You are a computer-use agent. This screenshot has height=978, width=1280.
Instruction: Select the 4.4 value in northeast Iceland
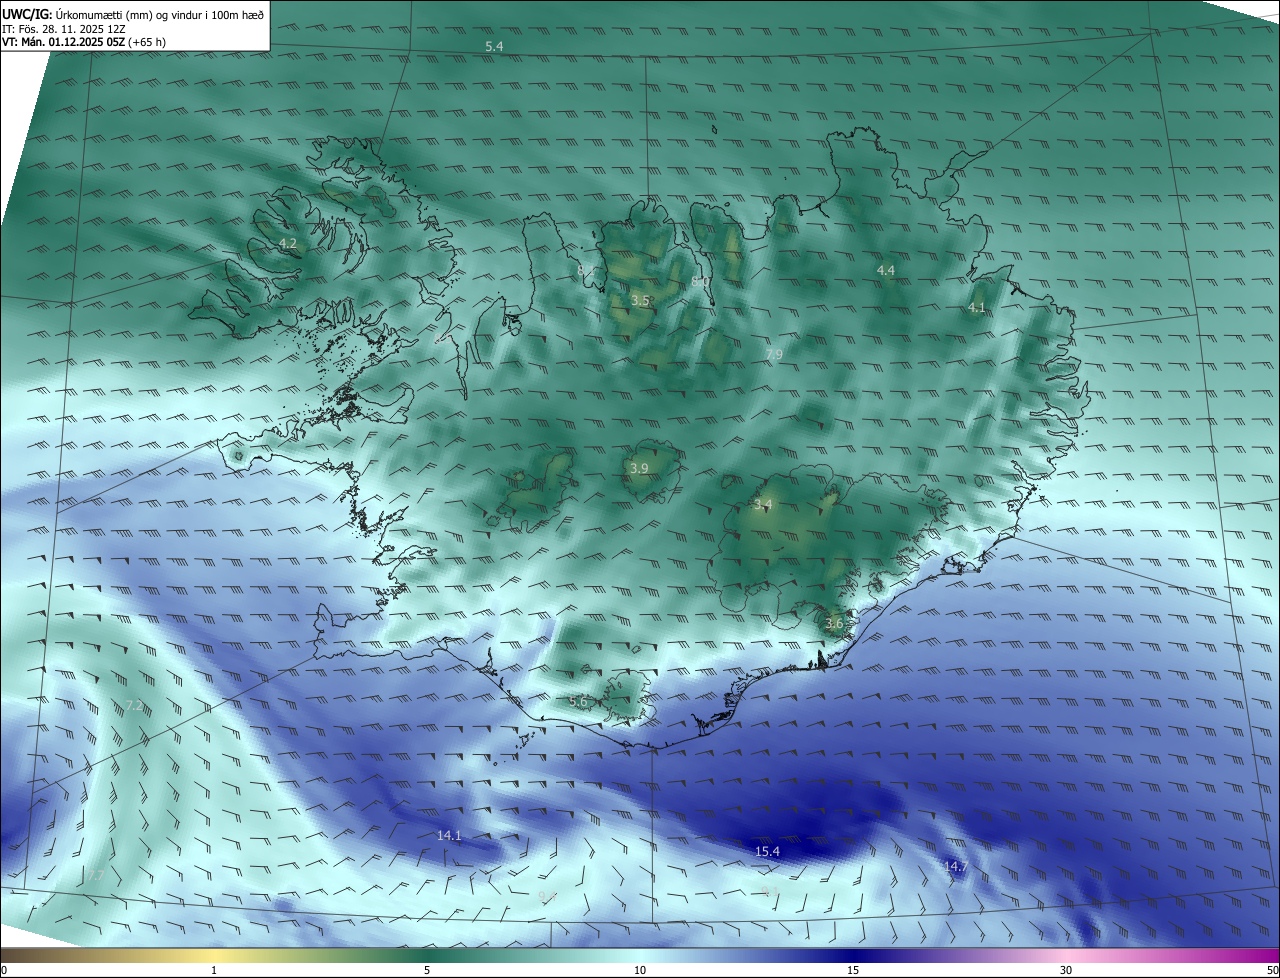point(886,271)
